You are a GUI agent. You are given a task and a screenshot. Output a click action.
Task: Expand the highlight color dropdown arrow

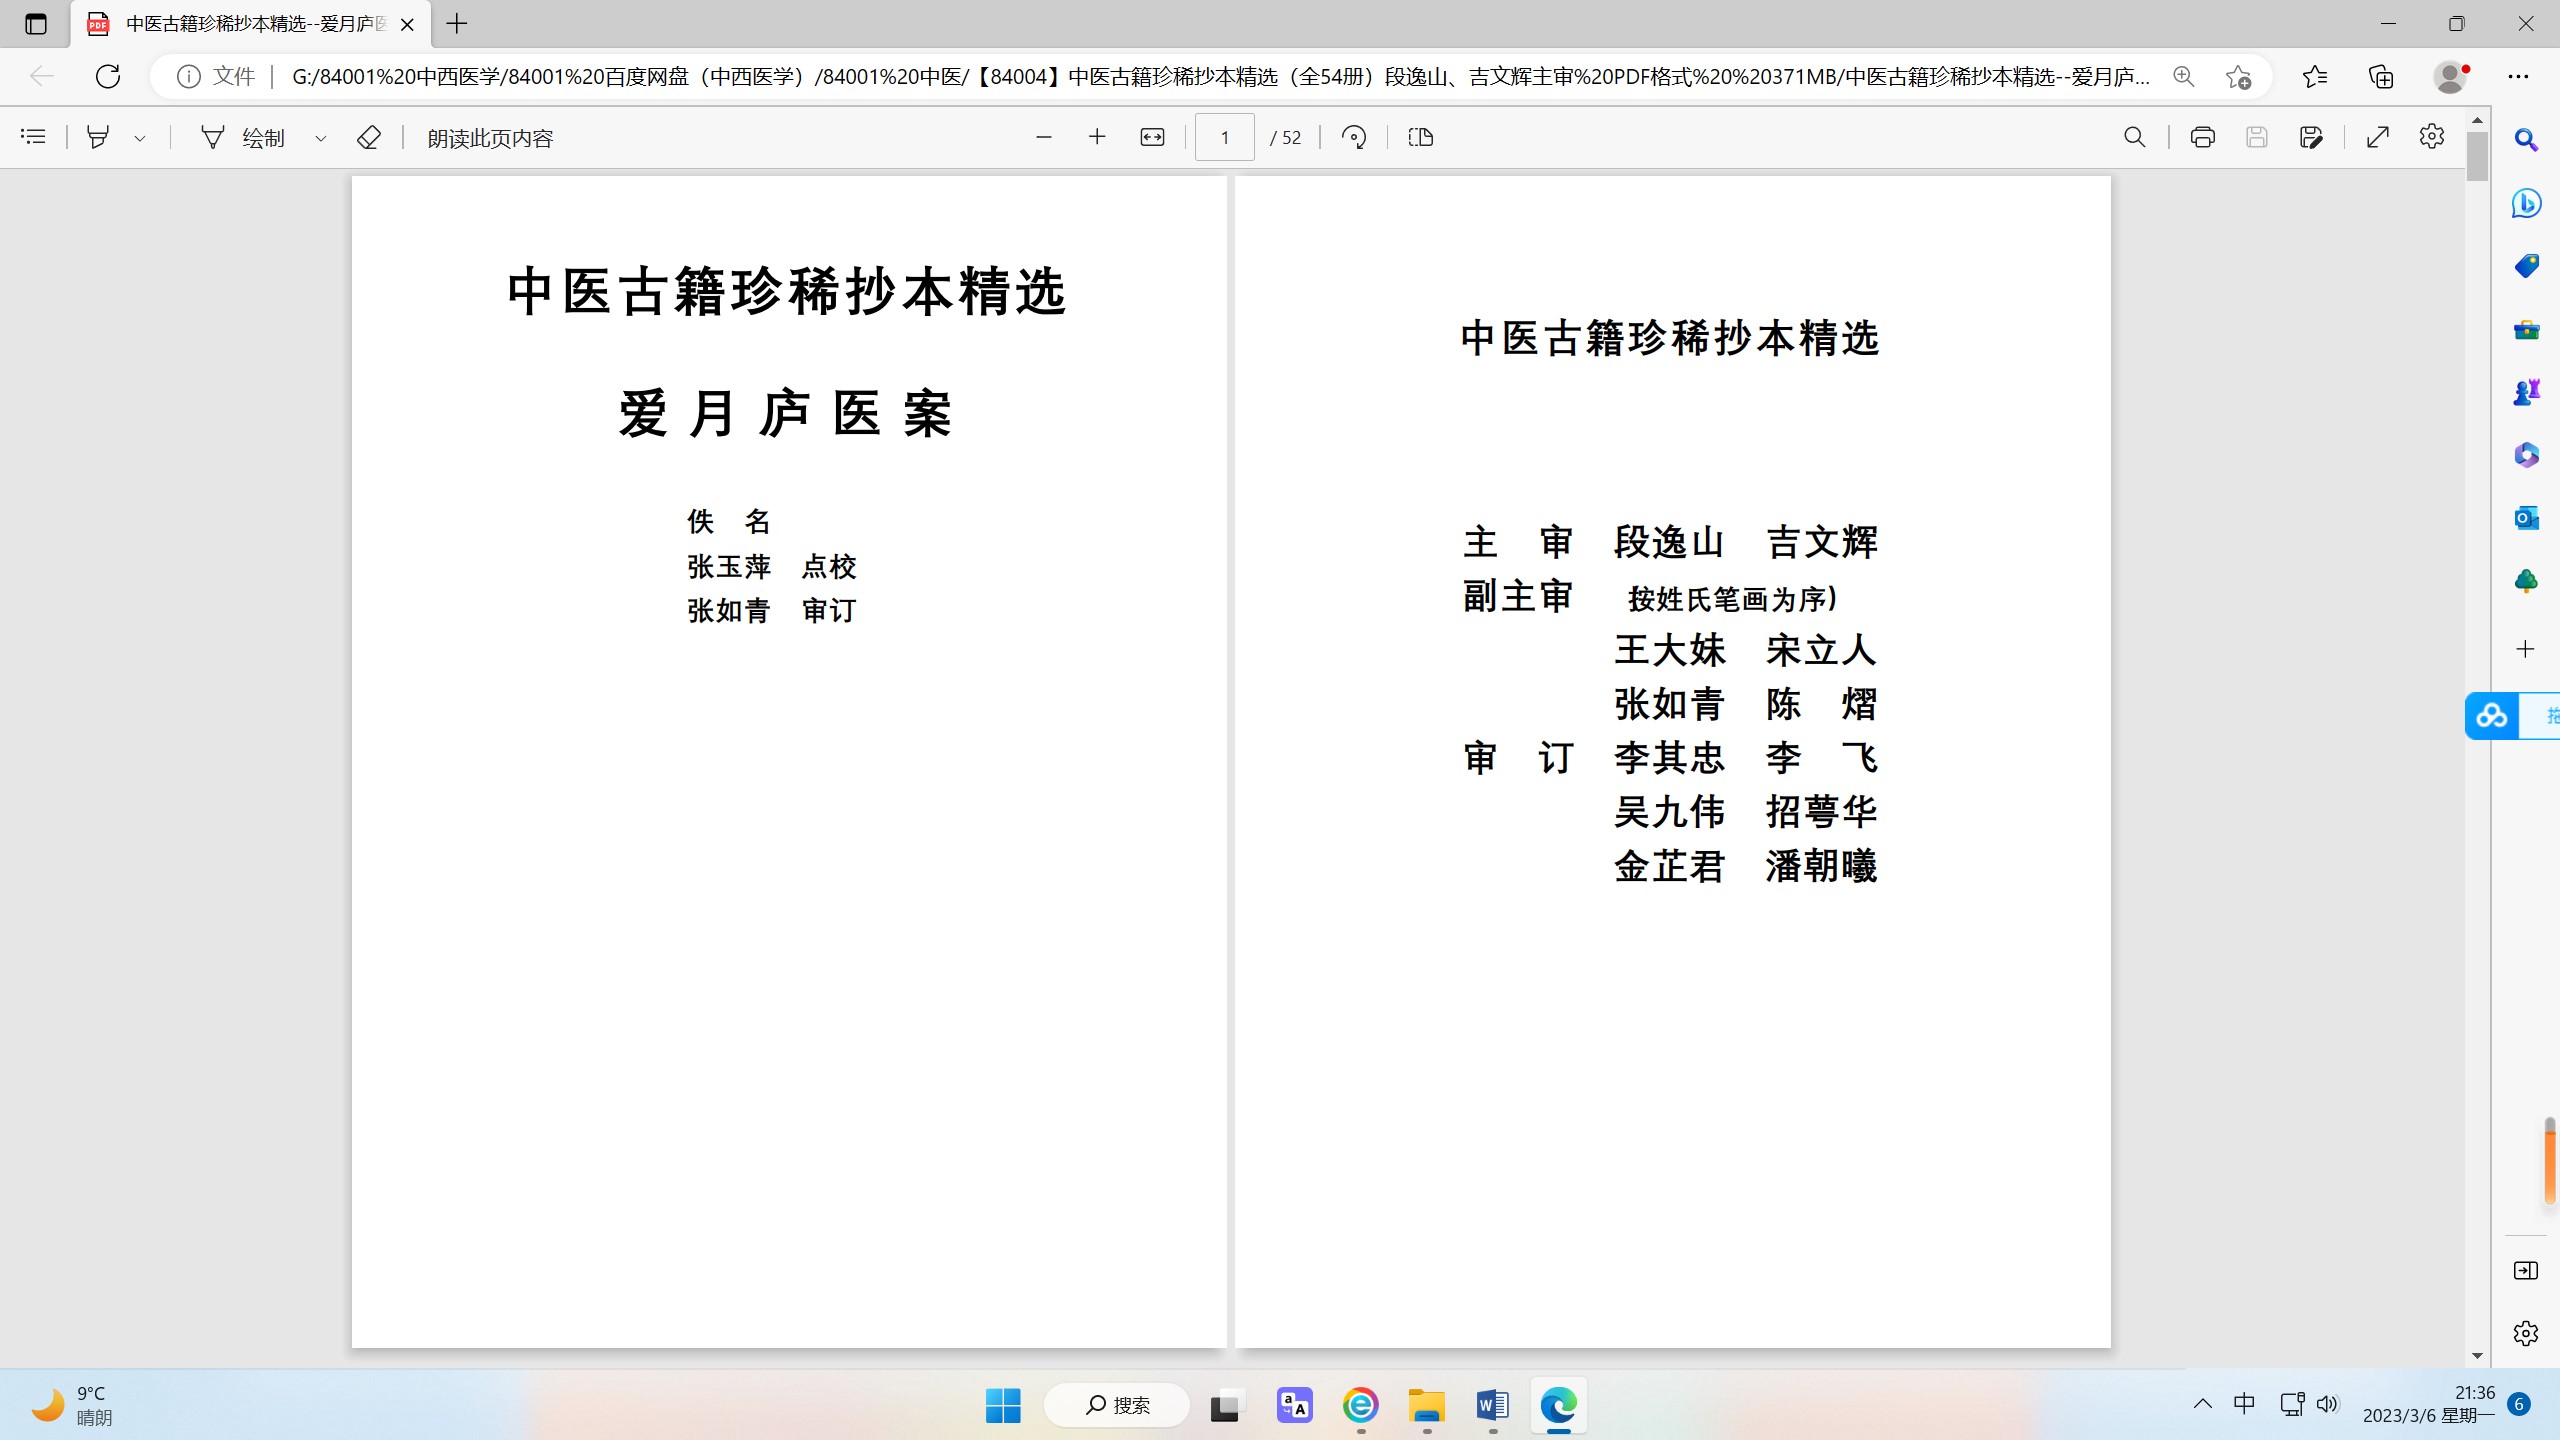pyautogui.click(x=140, y=138)
